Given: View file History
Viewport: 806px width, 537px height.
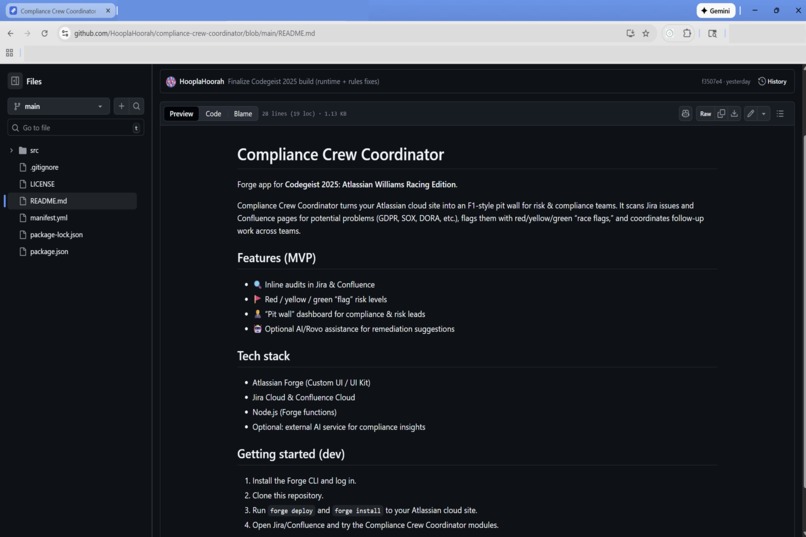Looking at the screenshot, I should (772, 81).
